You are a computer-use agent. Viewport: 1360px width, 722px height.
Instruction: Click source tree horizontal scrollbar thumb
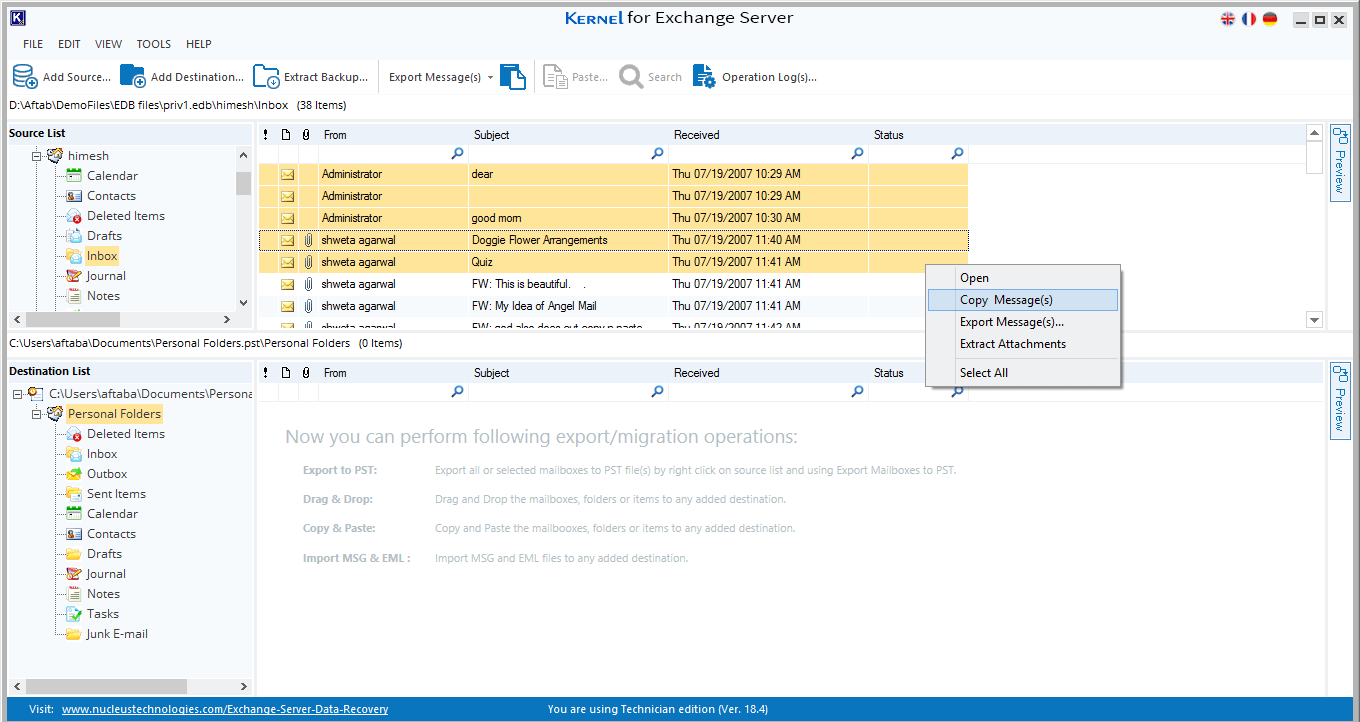coord(73,319)
